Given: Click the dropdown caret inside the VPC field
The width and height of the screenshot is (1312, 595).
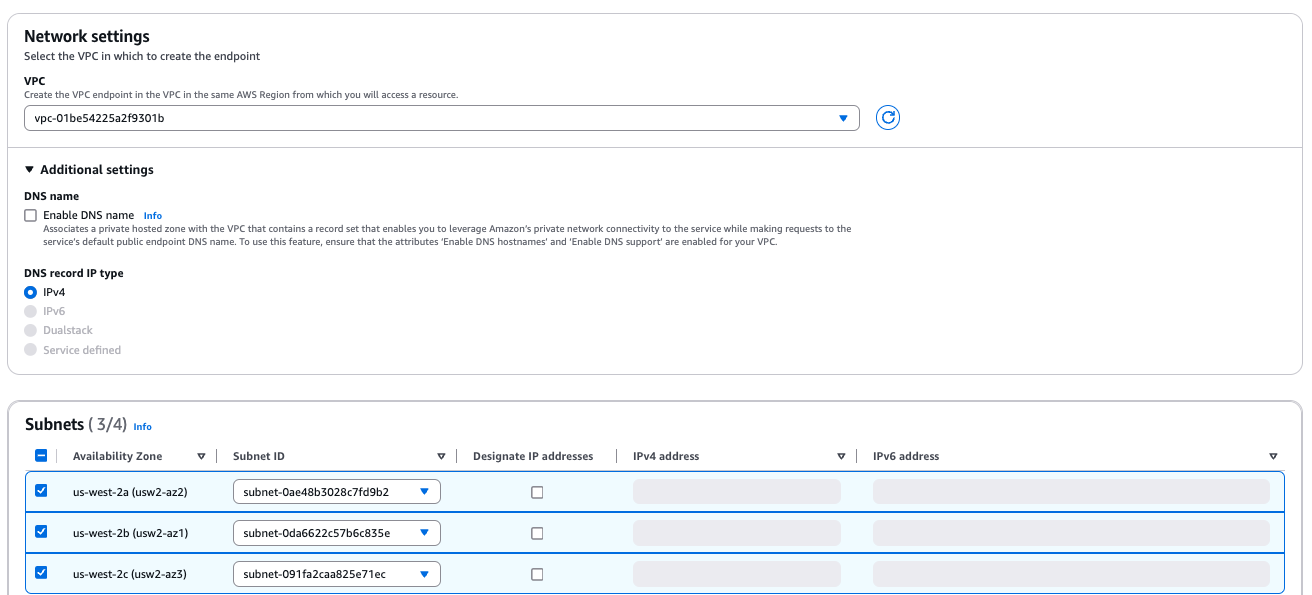Looking at the screenshot, I should click(845, 117).
